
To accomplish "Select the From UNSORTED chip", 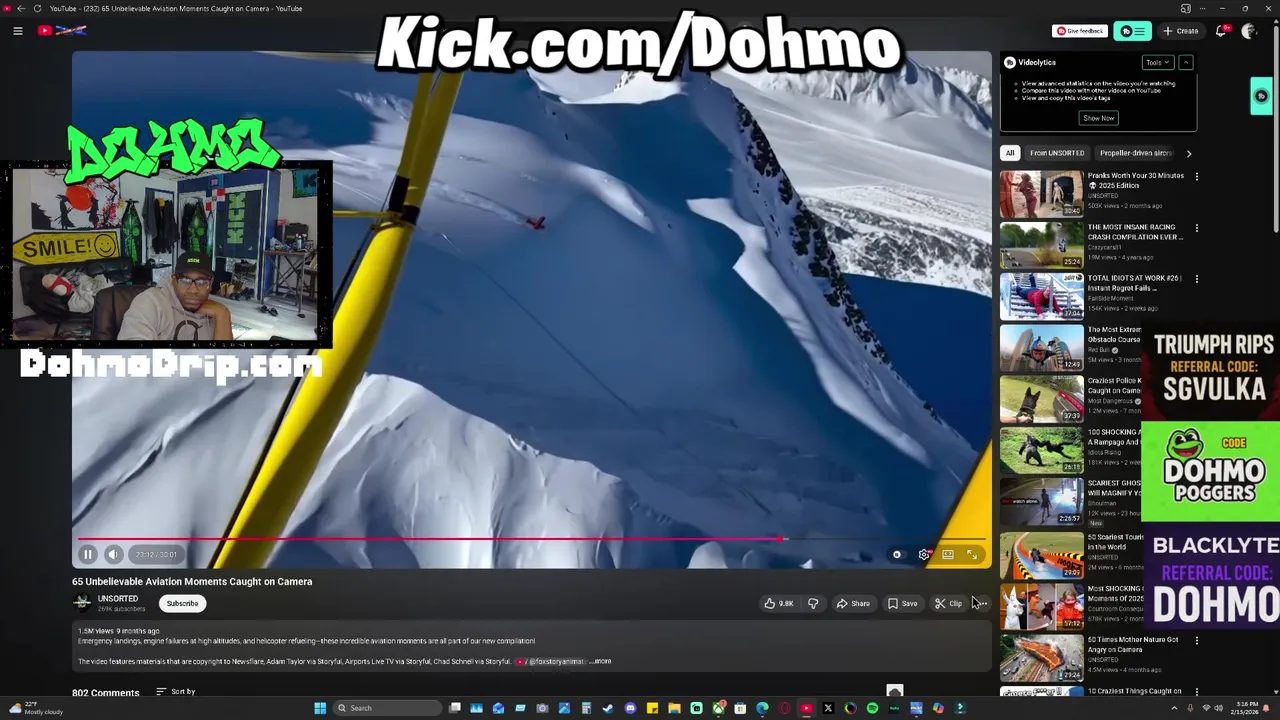I will click(1057, 153).
